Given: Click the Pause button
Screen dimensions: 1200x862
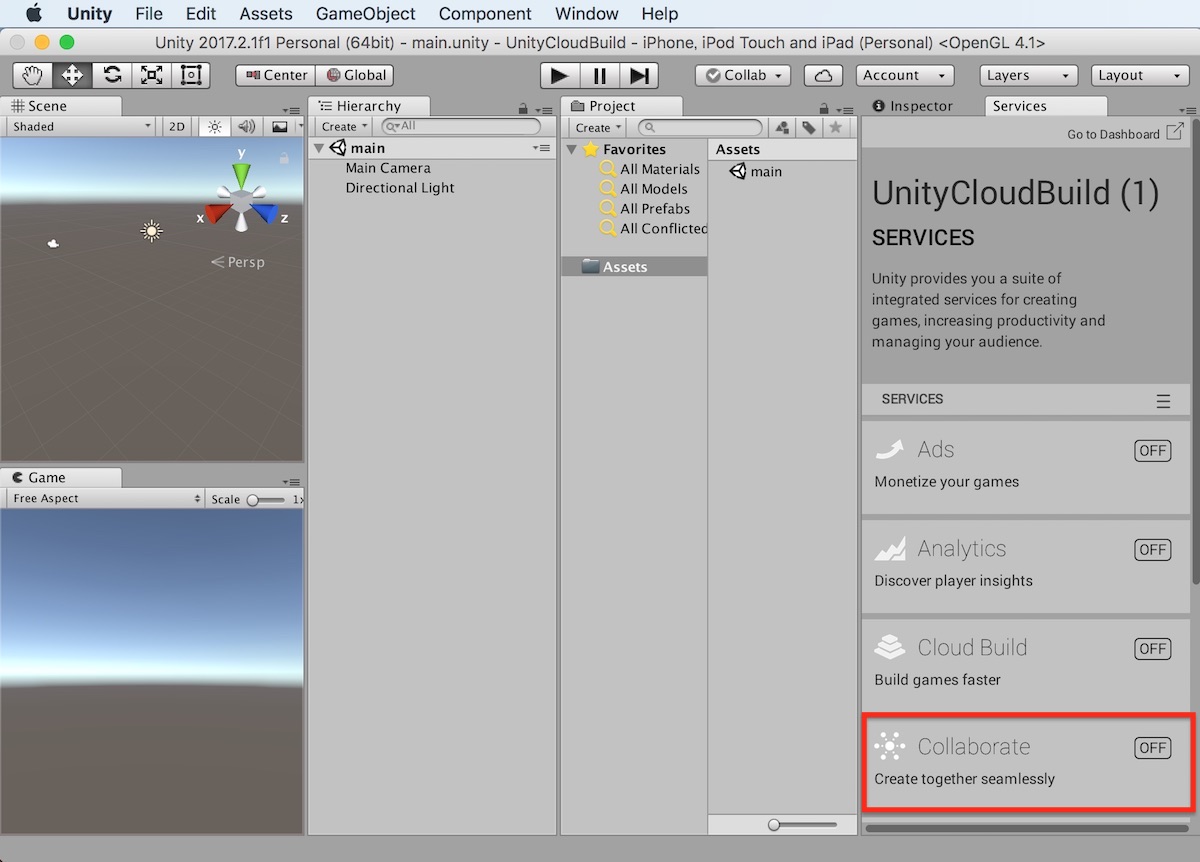Looking at the screenshot, I should pyautogui.click(x=600, y=75).
